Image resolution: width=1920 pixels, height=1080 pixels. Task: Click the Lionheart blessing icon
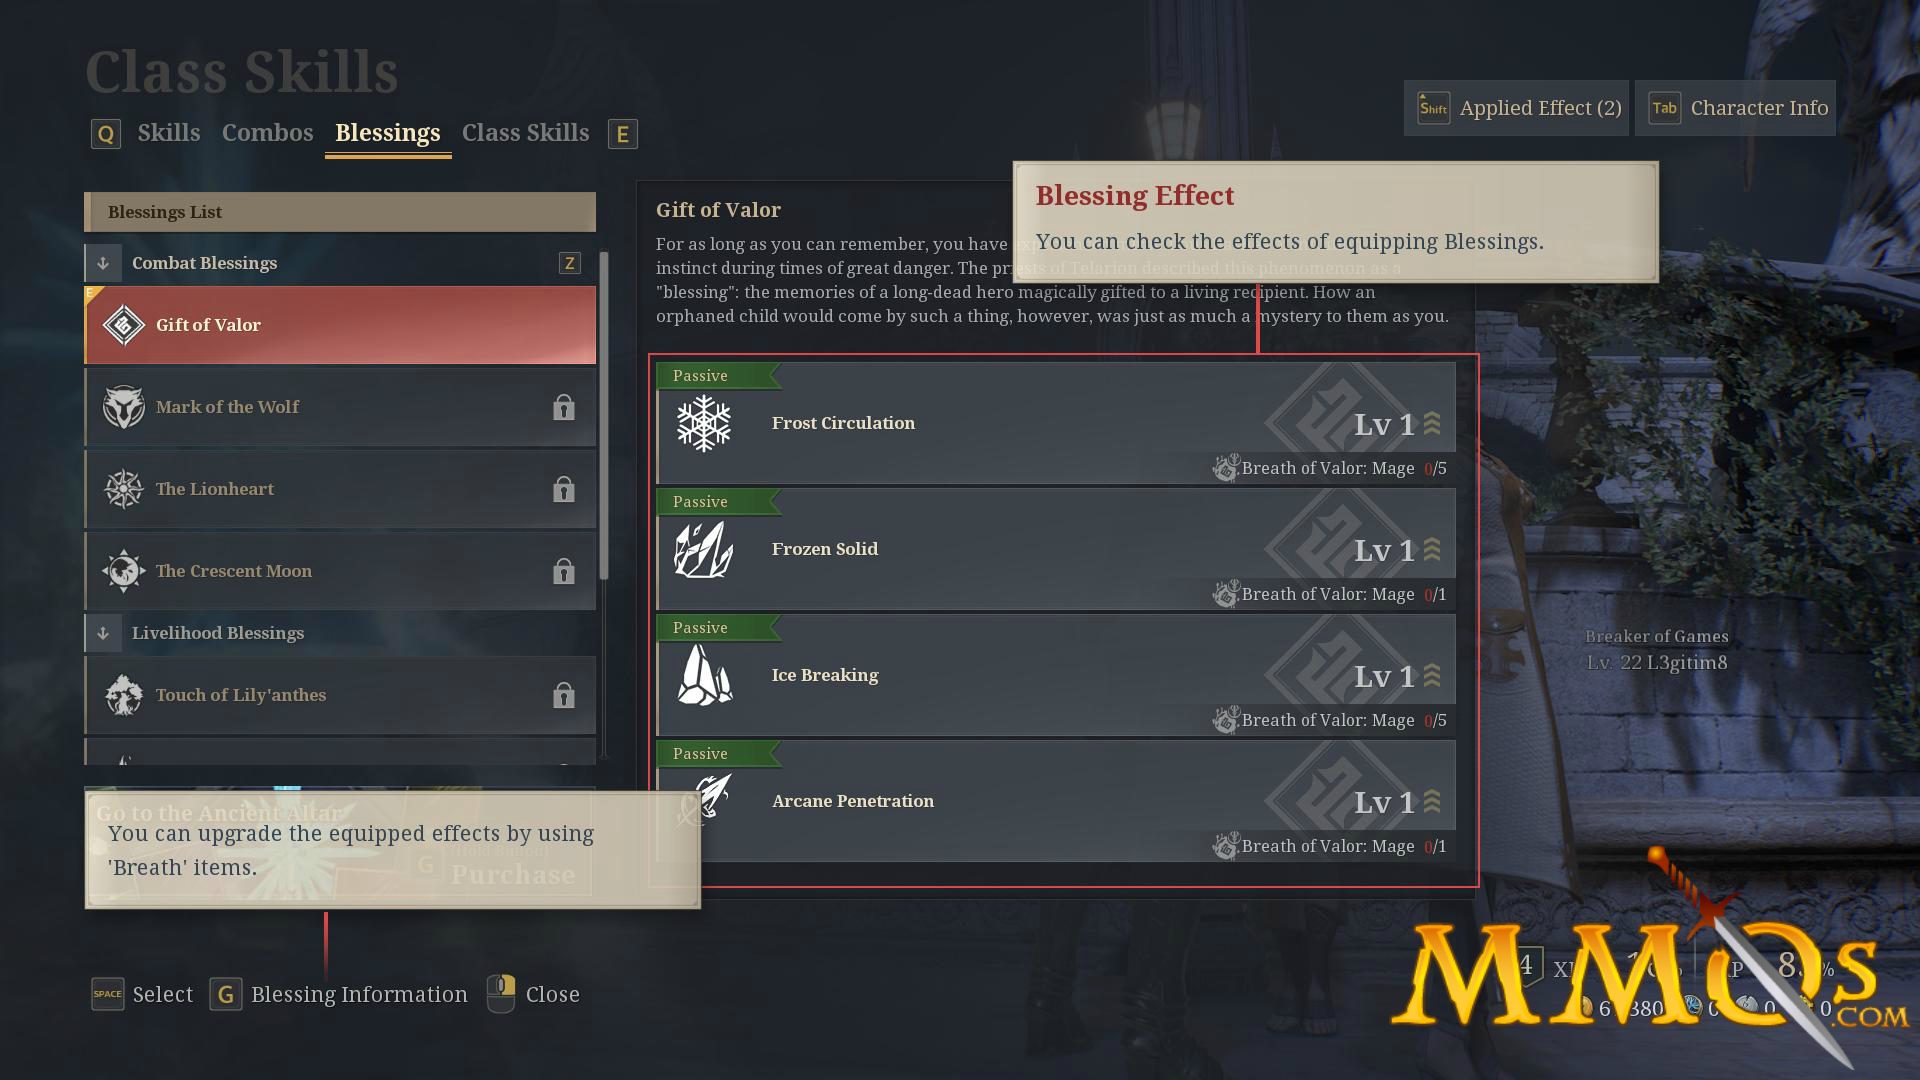coord(123,489)
